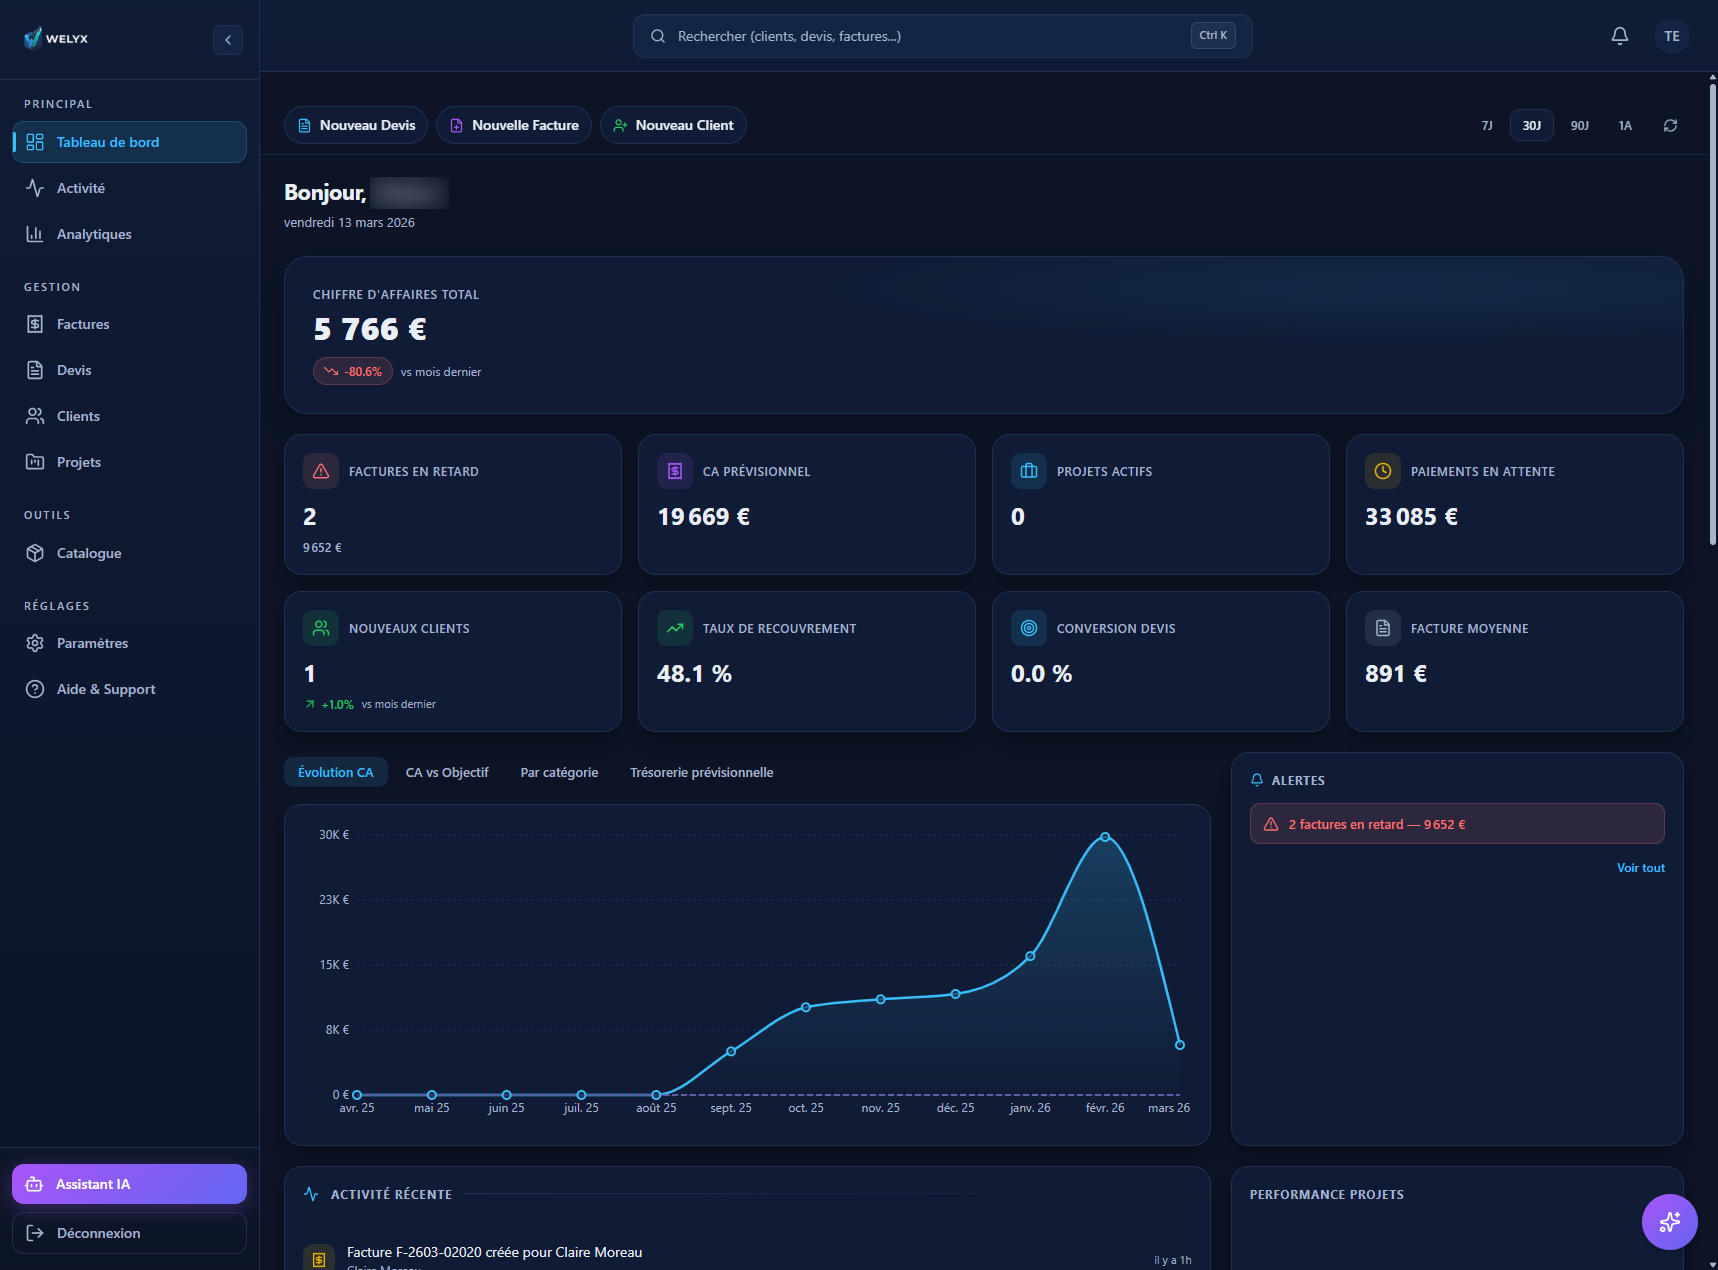1718x1270 pixels.
Task: Select the Activité sidebar icon
Action: point(35,188)
